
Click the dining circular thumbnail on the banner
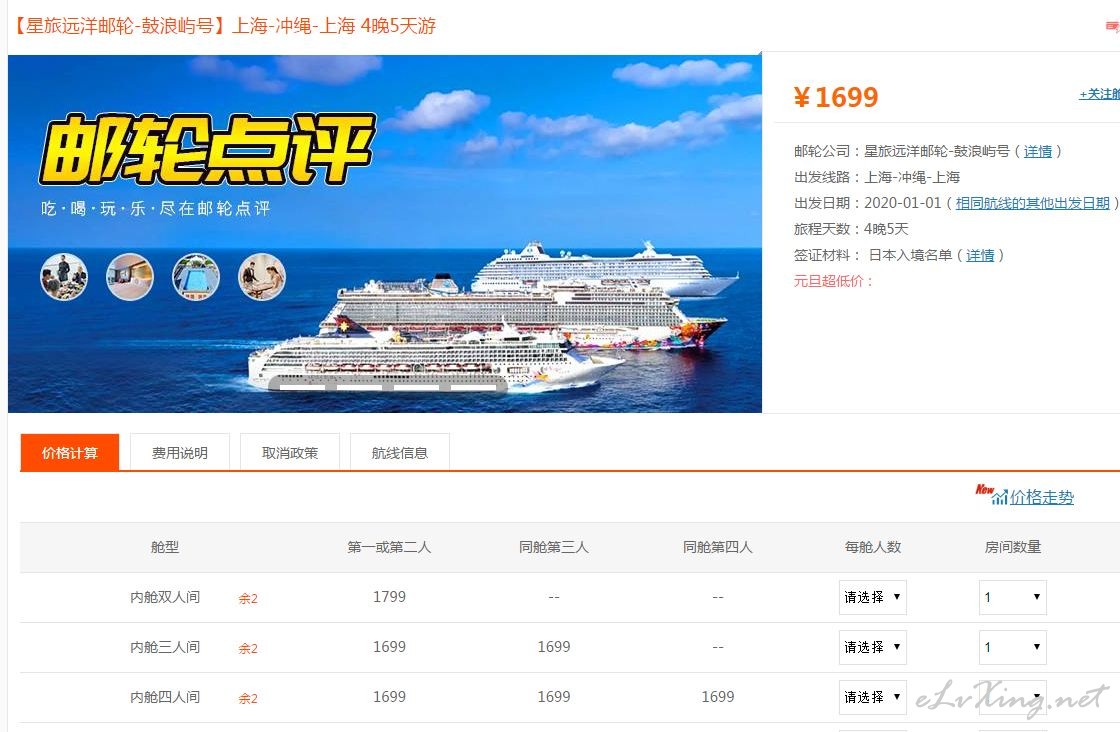coord(64,276)
